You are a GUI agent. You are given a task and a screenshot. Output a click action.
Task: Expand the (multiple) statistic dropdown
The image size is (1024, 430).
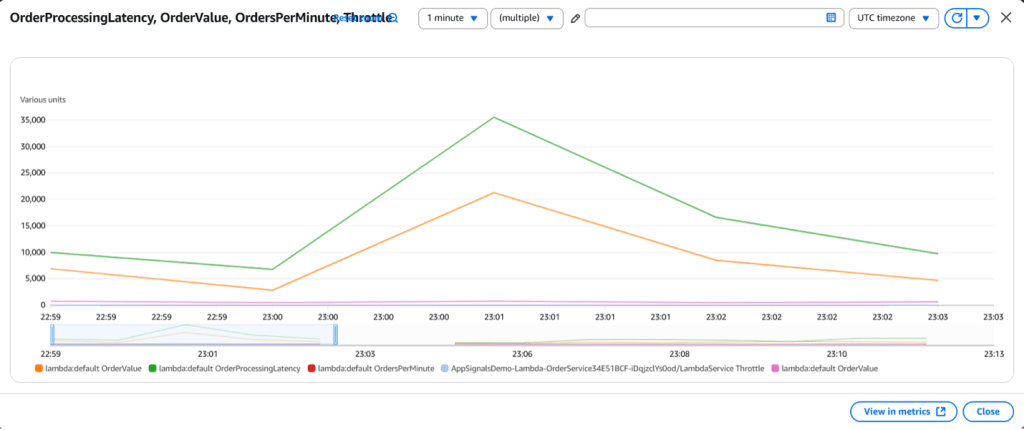[x=527, y=18]
